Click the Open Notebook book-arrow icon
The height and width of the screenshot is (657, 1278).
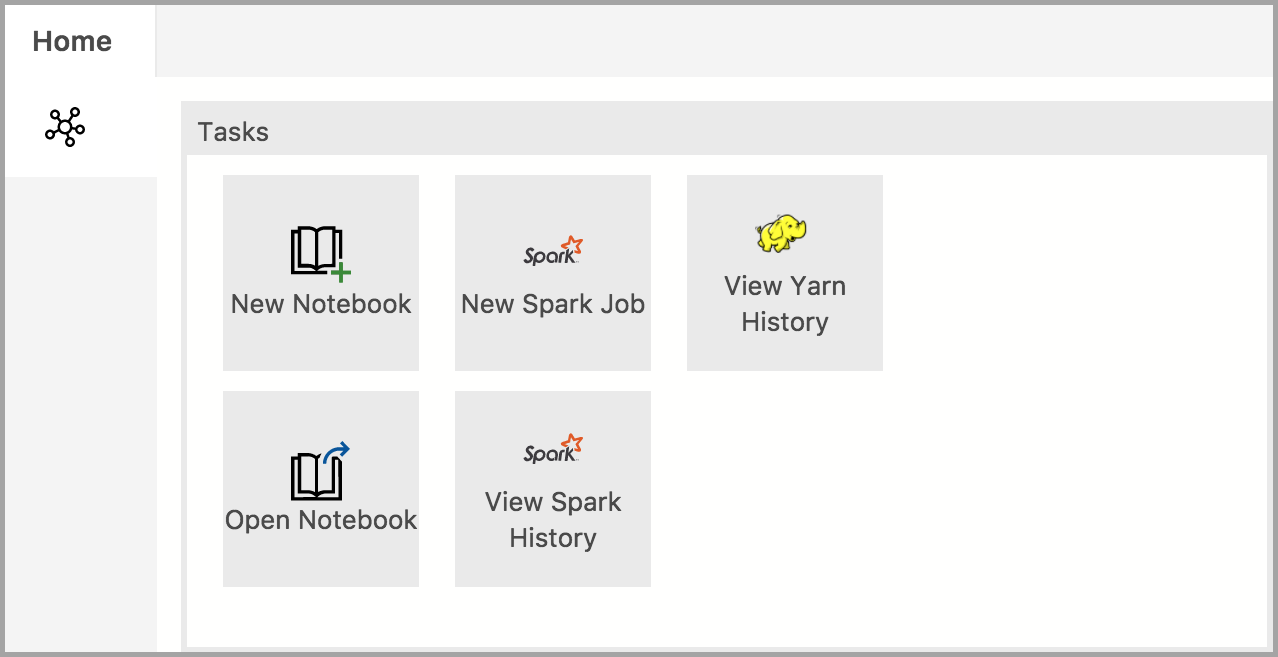320,471
